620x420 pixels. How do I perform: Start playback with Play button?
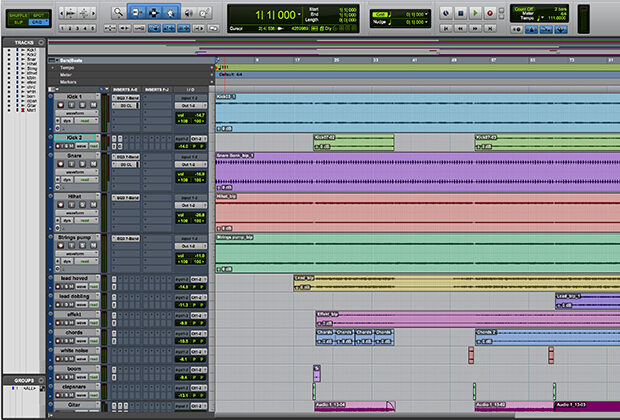(x=475, y=13)
